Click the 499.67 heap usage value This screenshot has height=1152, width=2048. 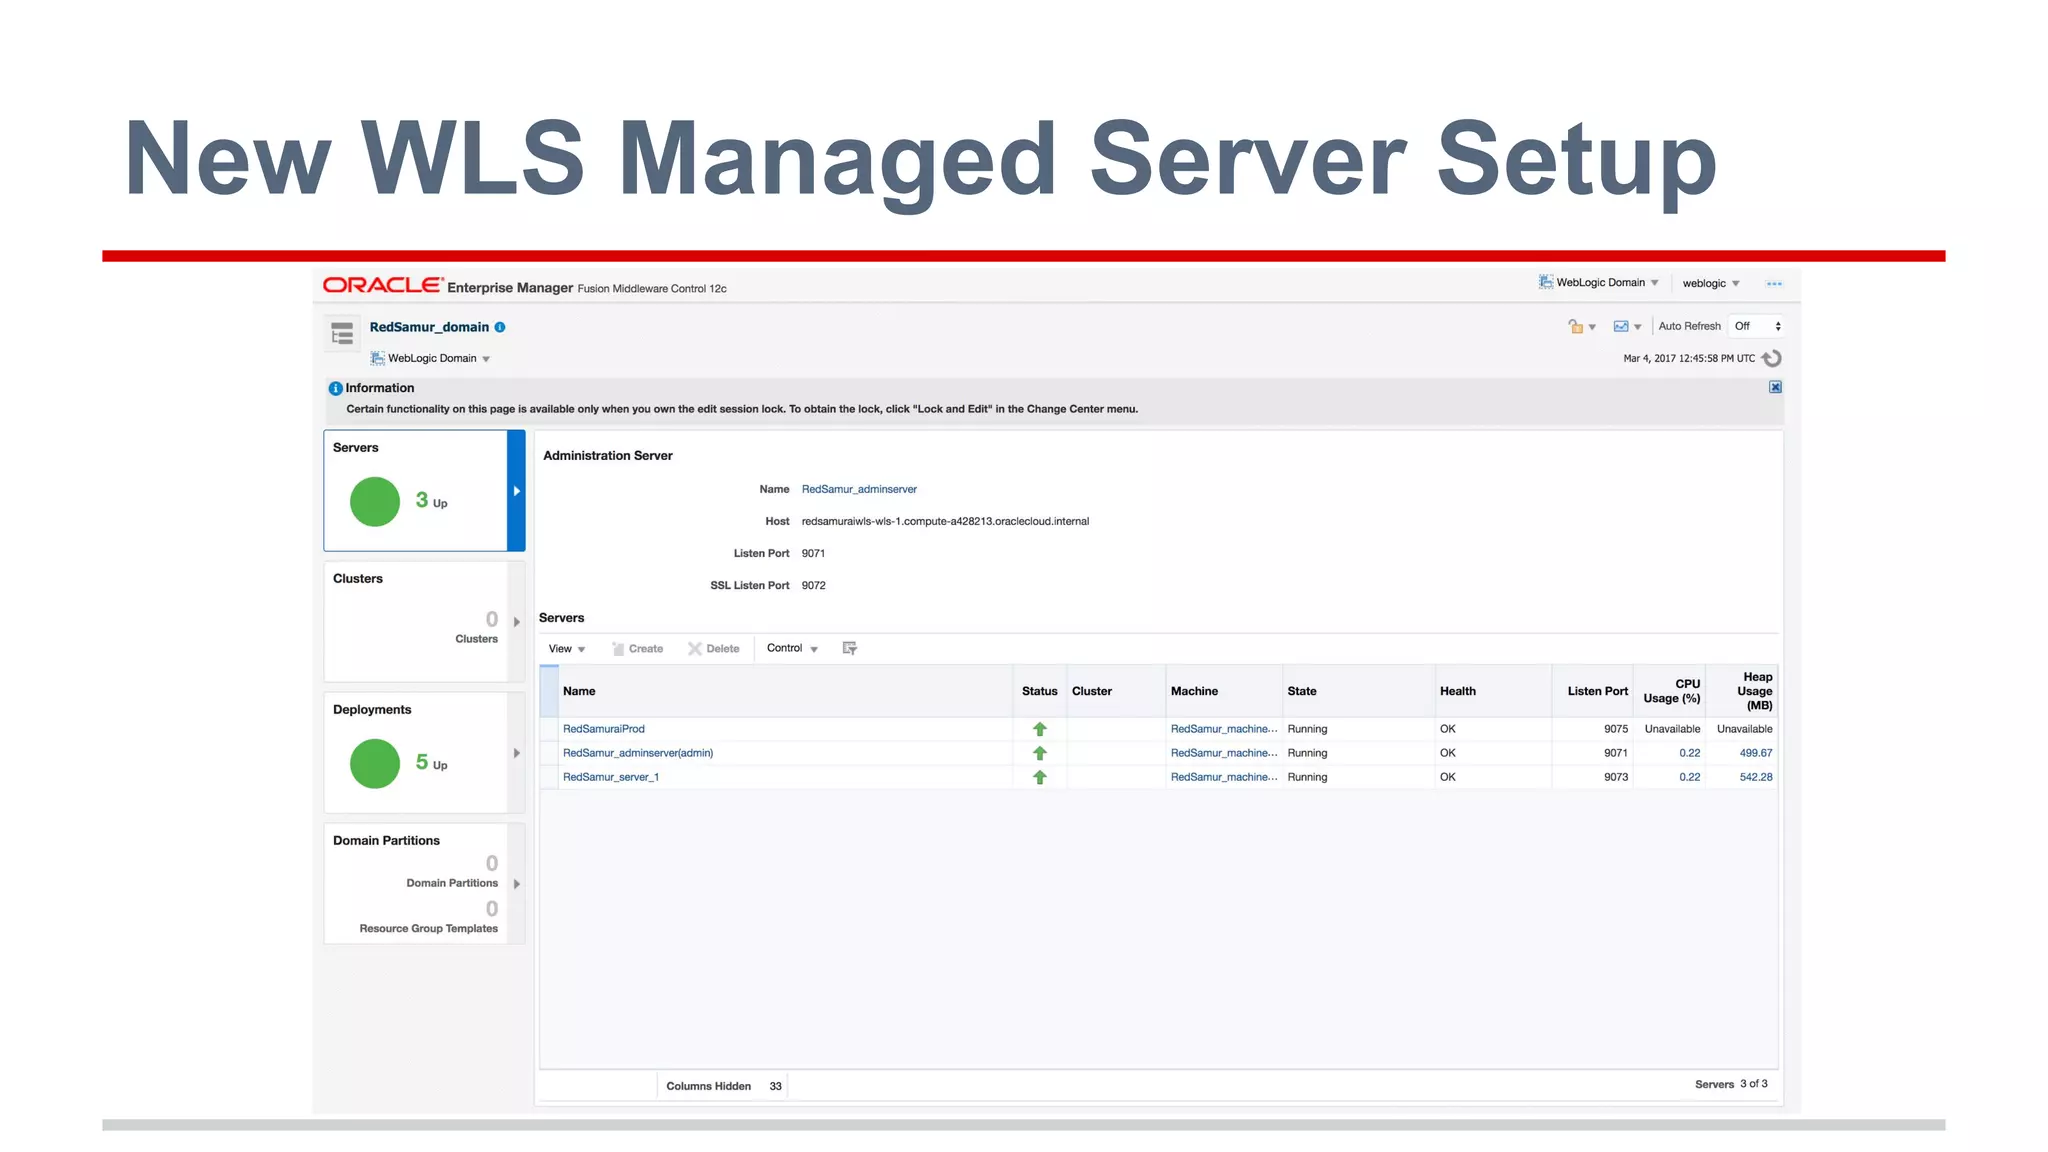[x=1755, y=753]
